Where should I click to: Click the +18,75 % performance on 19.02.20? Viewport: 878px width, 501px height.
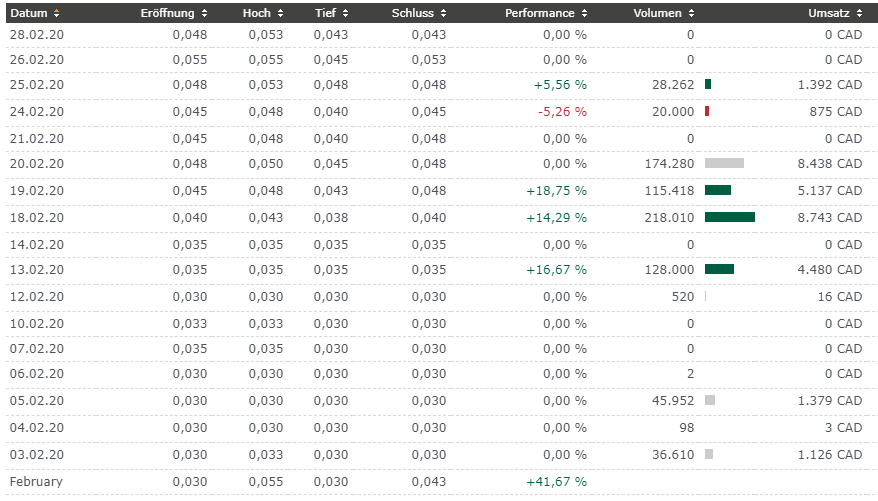click(556, 190)
